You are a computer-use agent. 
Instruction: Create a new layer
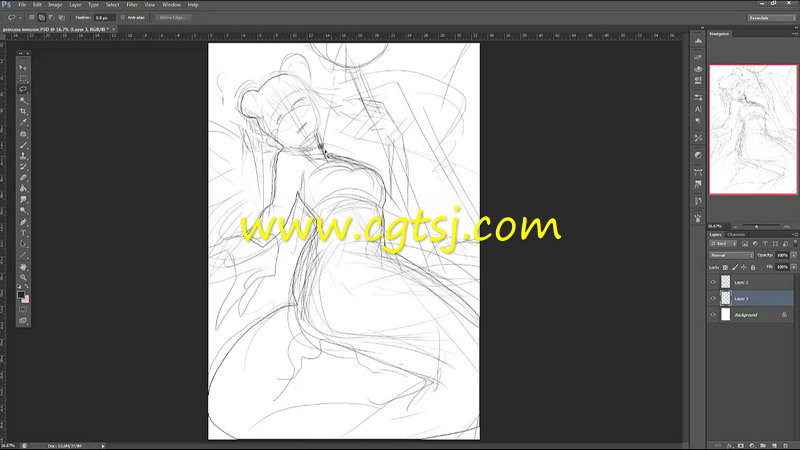(774, 446)
